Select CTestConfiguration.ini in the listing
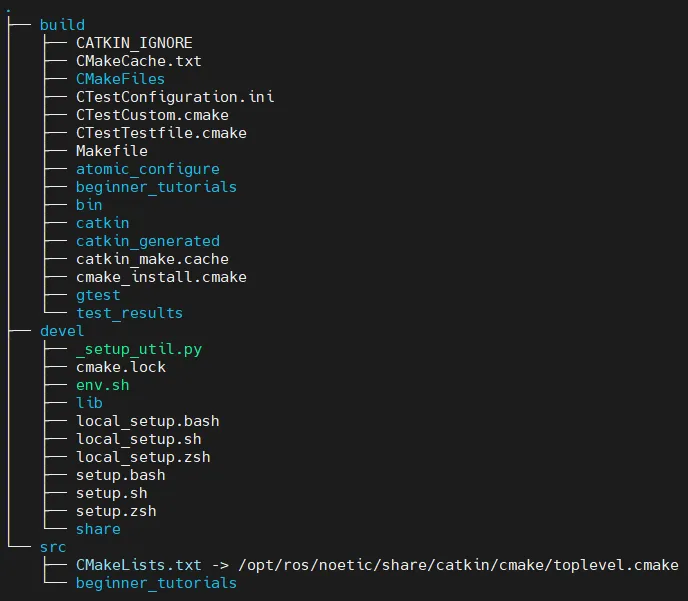688x601 pixels. point(175,97)
